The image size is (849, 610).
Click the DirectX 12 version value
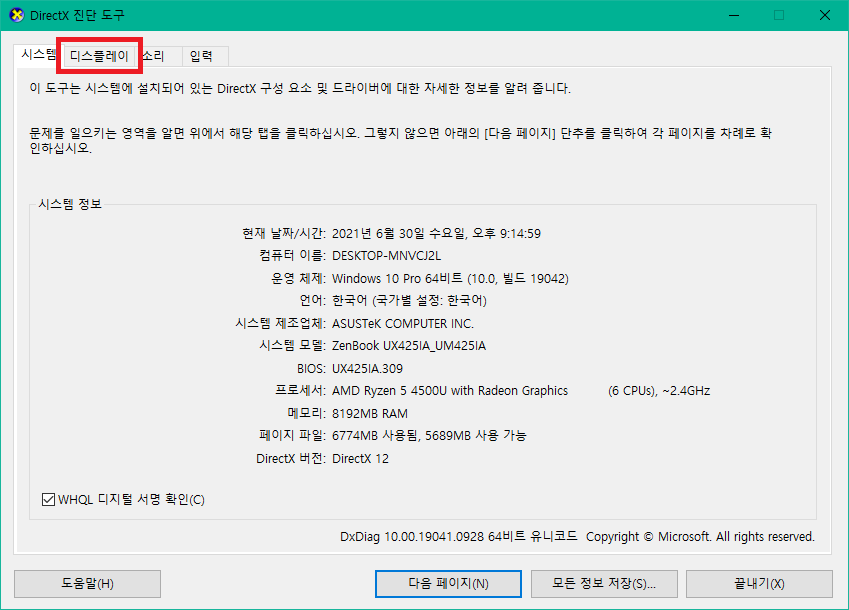pos(360,458)
